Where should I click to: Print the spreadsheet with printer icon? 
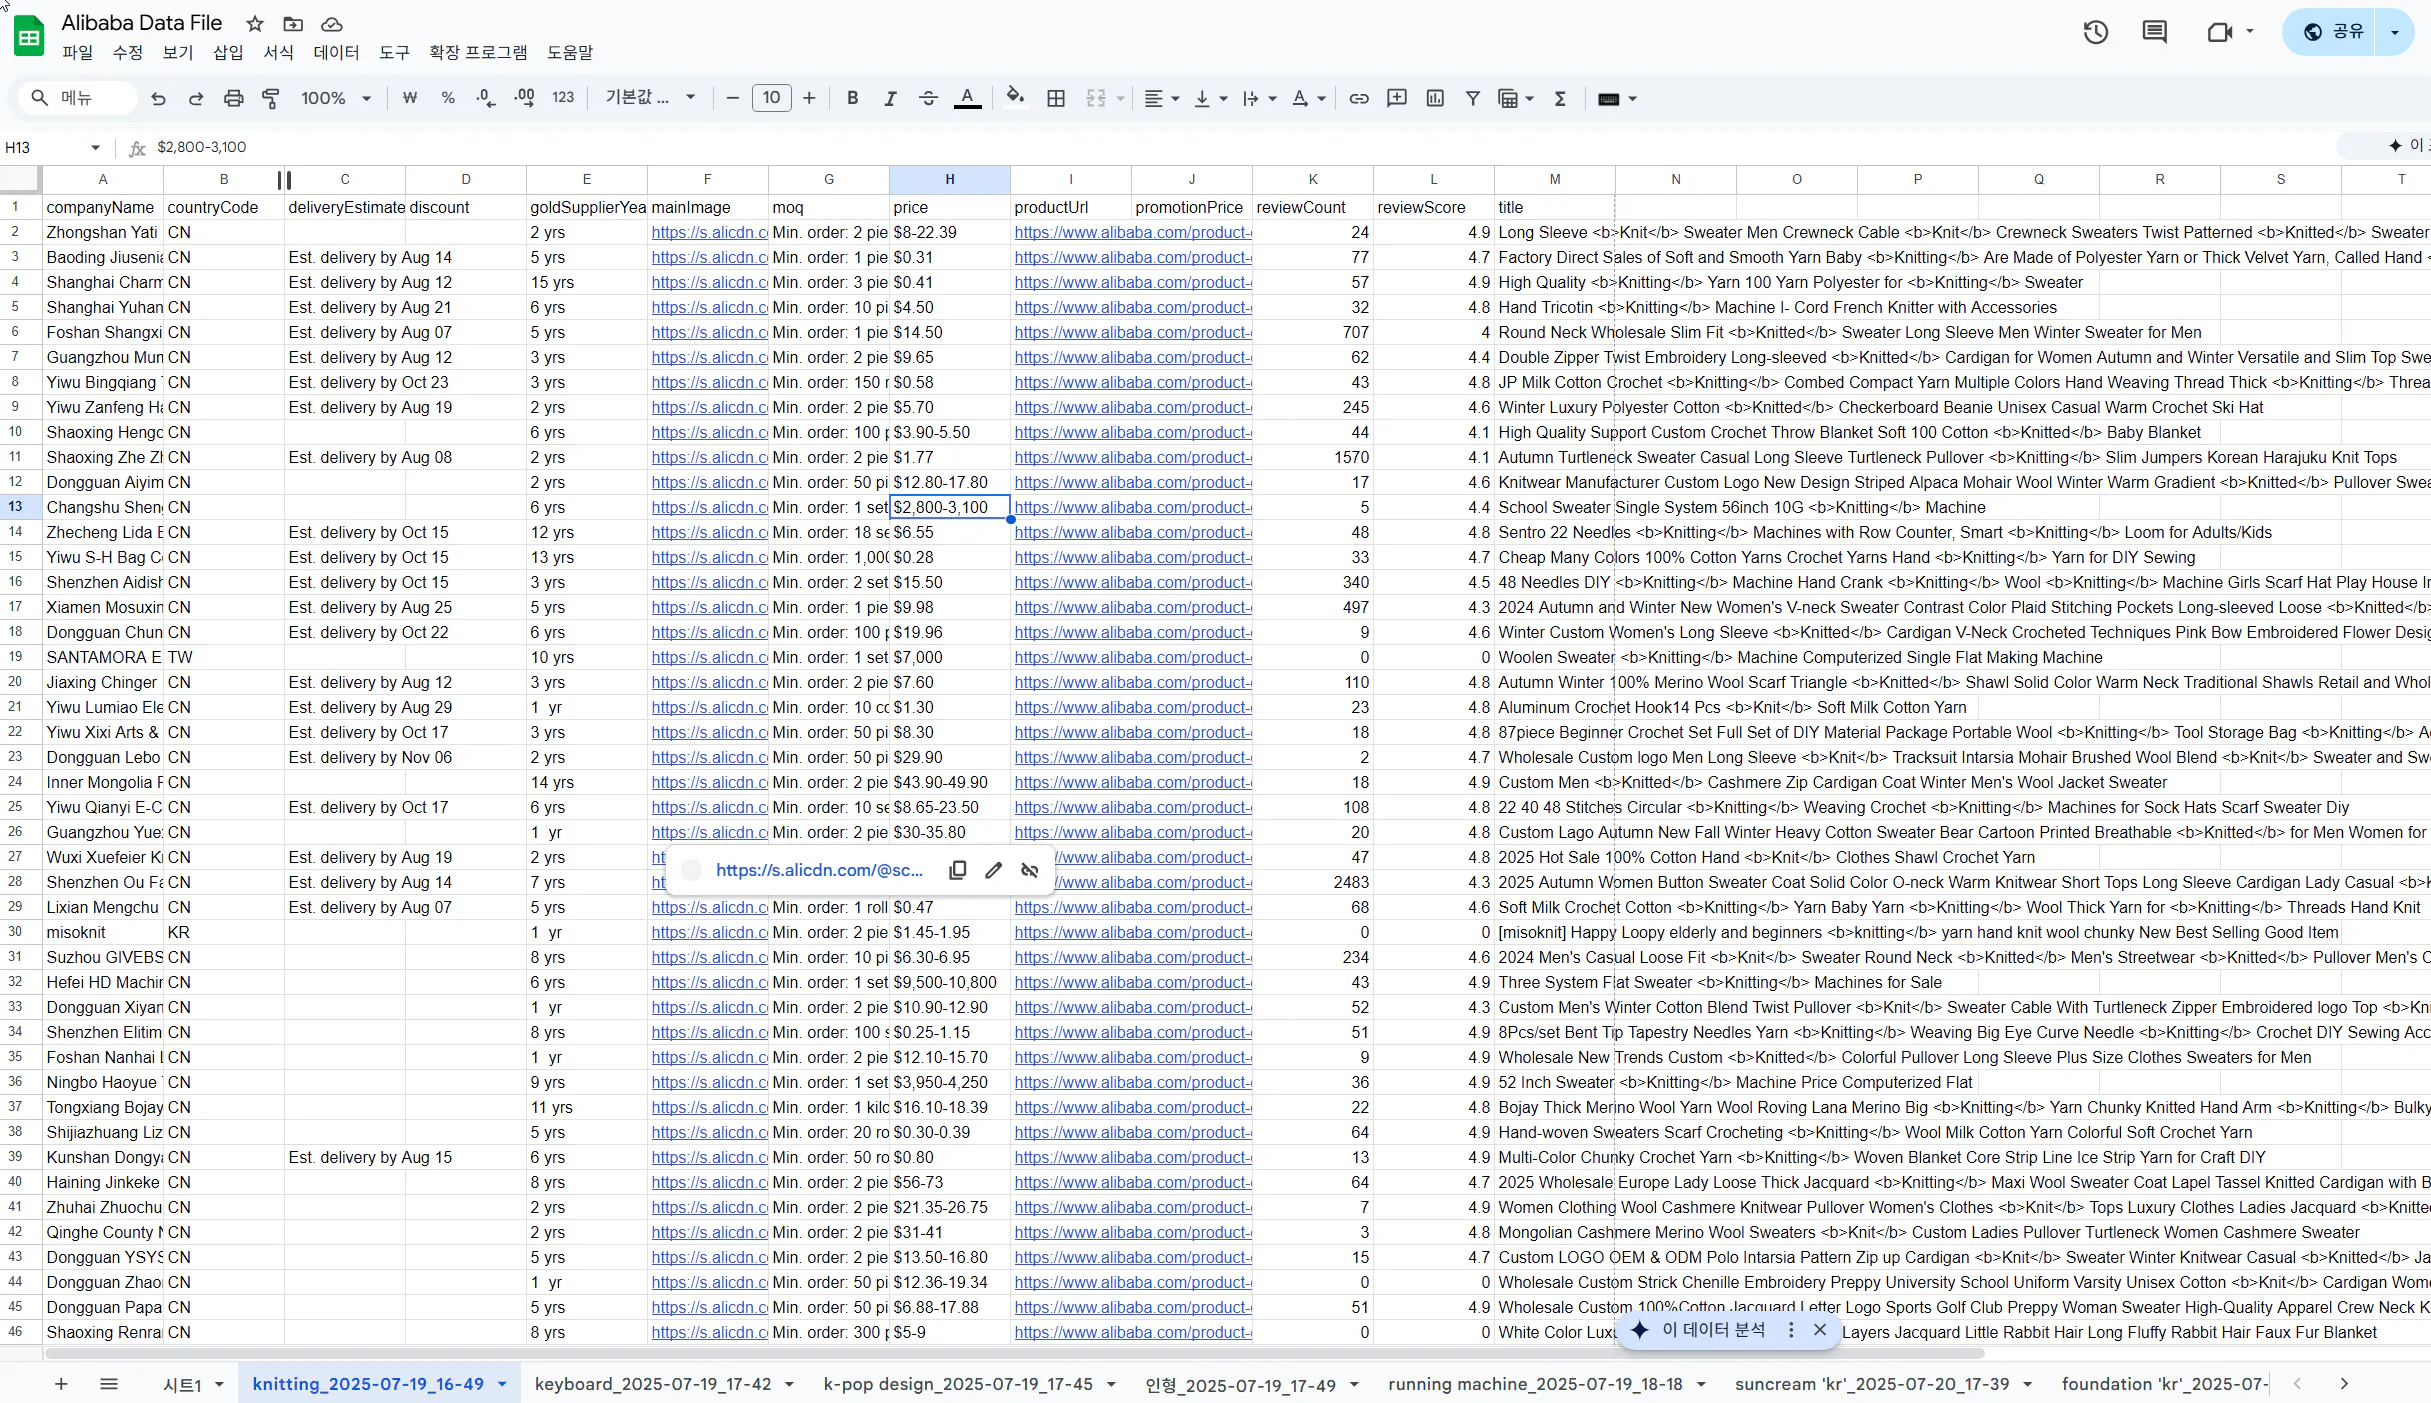point(234,98)
